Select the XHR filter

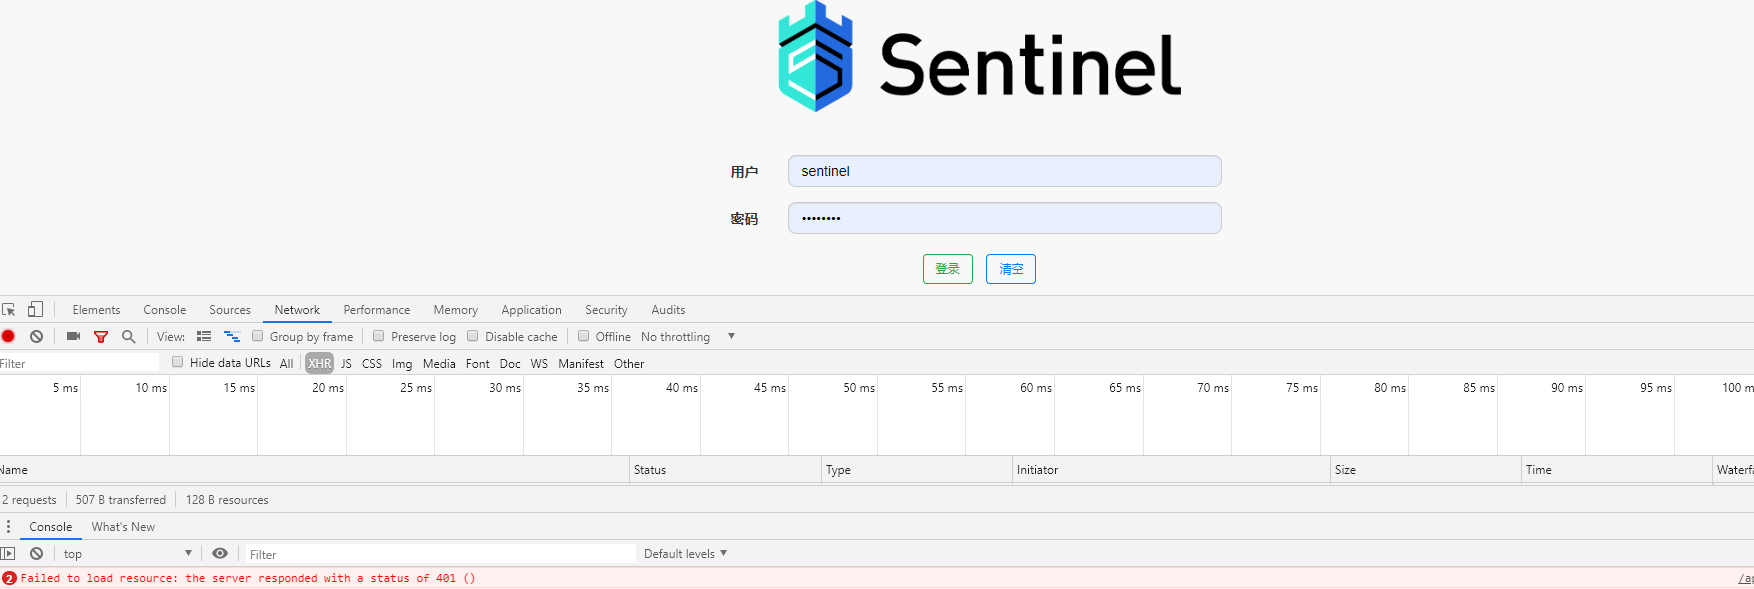point(320,364)
